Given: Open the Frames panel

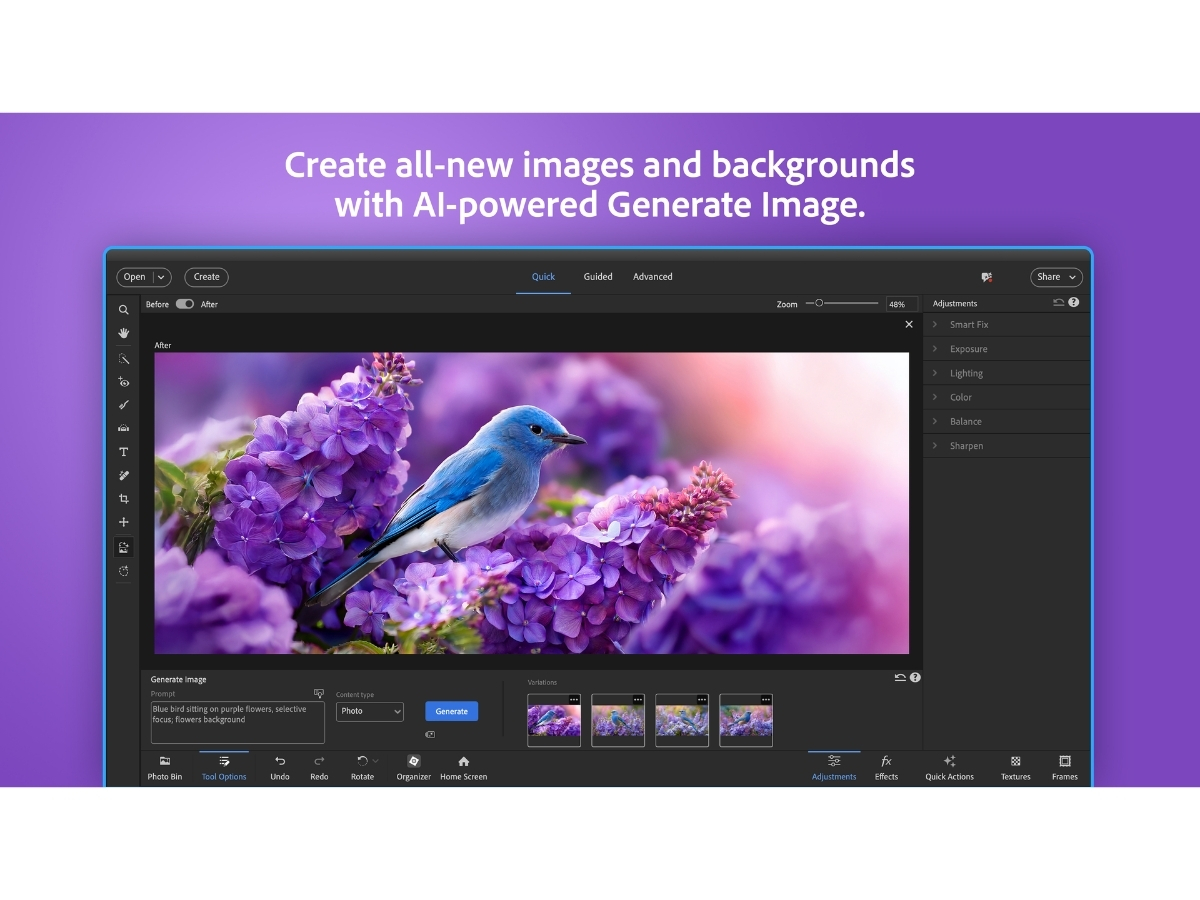Looking at the screenshot, I should coord(1065,767).
